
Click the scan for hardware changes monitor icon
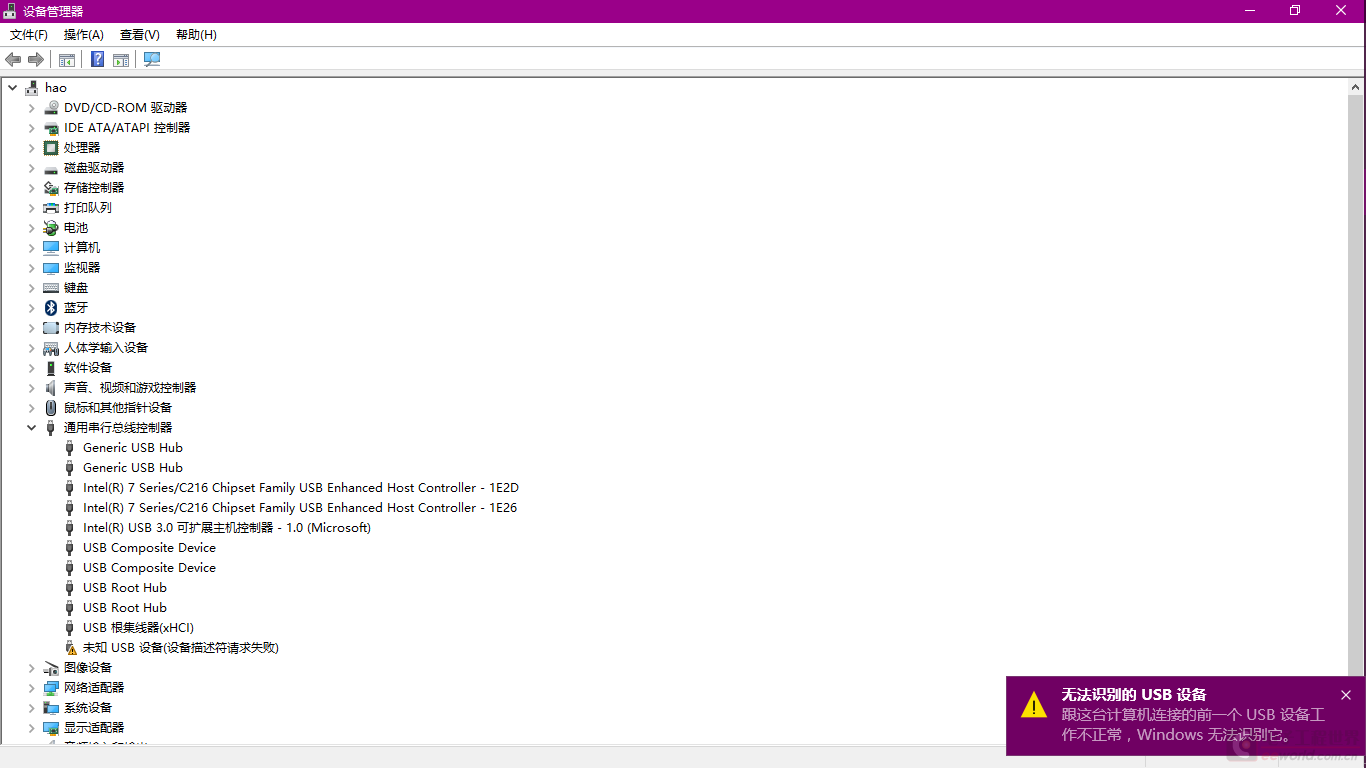point(152,60)
